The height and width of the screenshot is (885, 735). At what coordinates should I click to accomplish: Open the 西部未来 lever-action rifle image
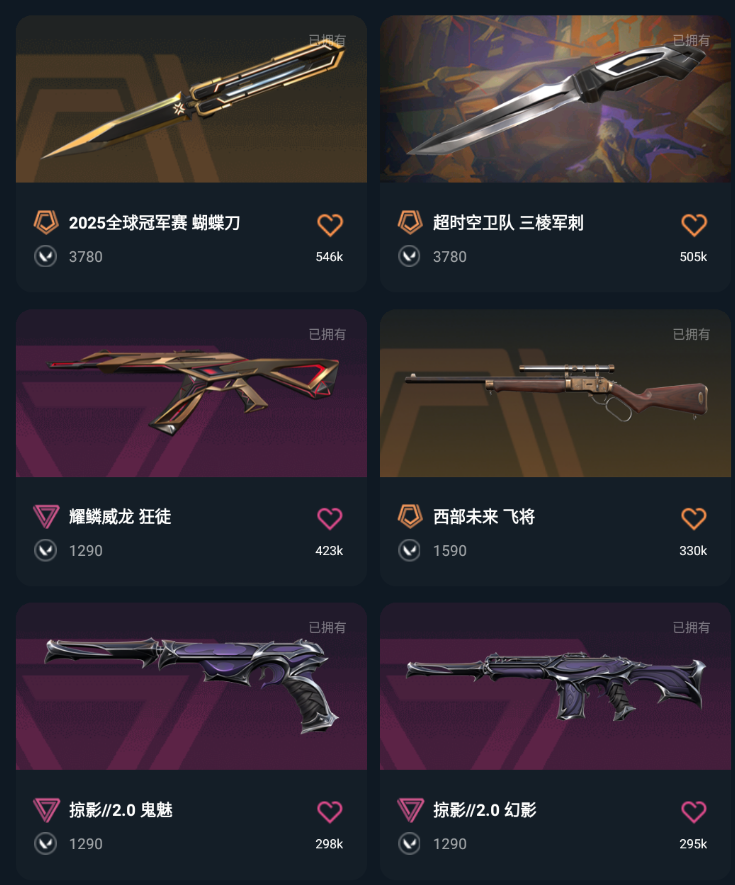point(555,393)
